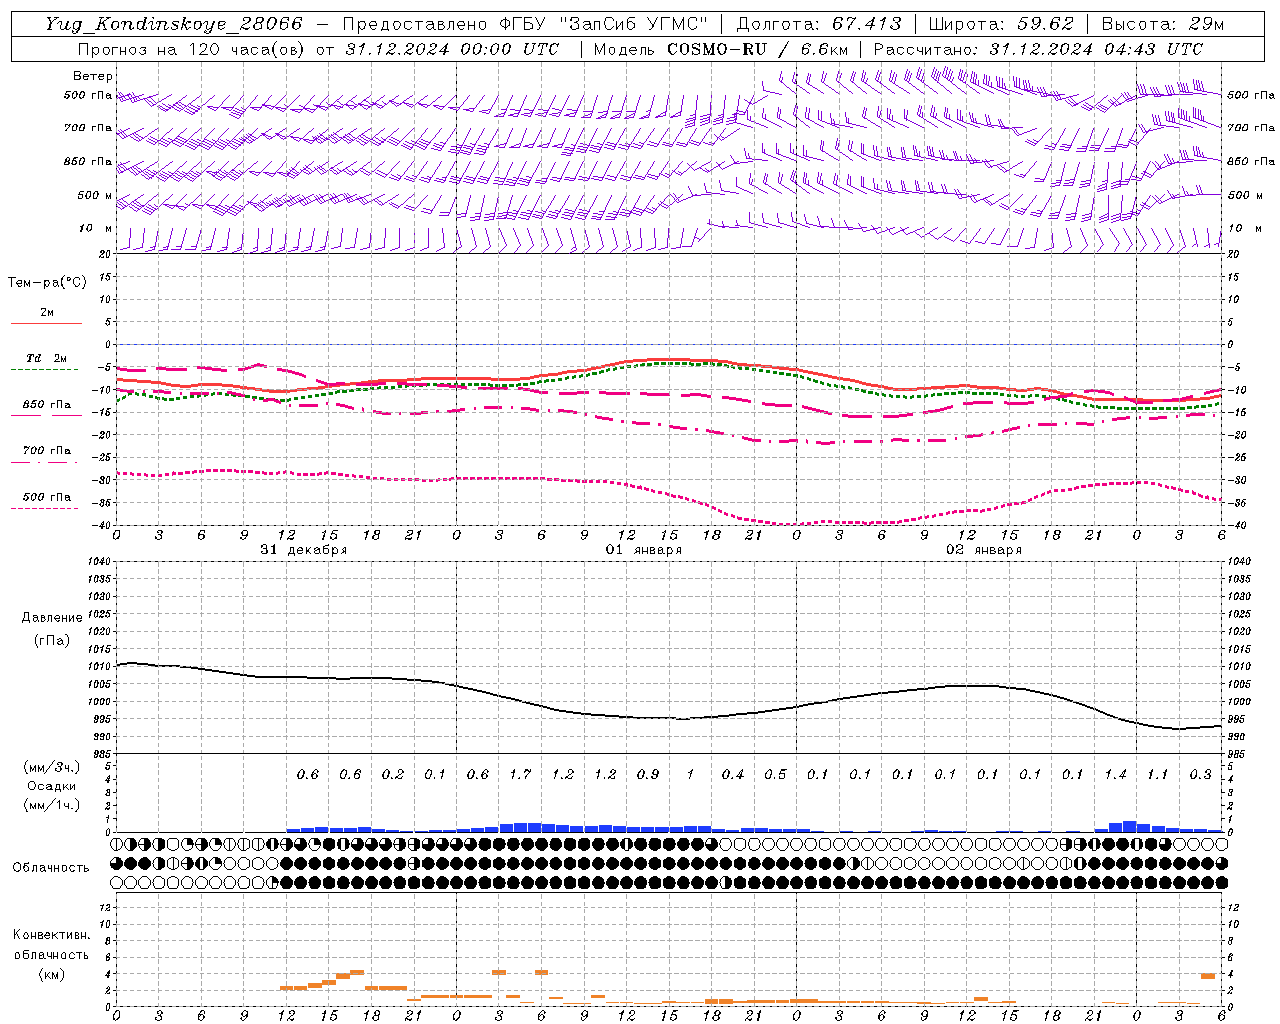Select the 1.4 precipitation amount value

(1115, 775)
